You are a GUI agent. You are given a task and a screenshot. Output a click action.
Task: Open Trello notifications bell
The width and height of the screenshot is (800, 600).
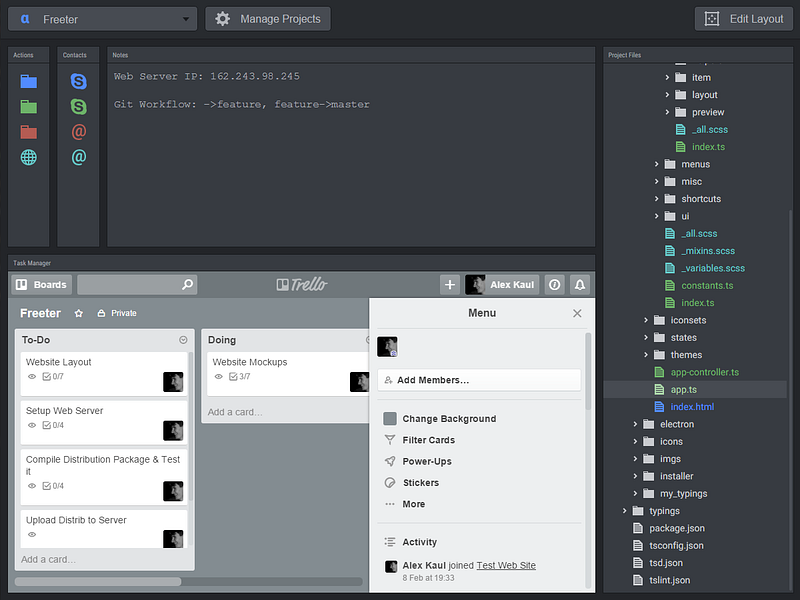coord(580,285)
